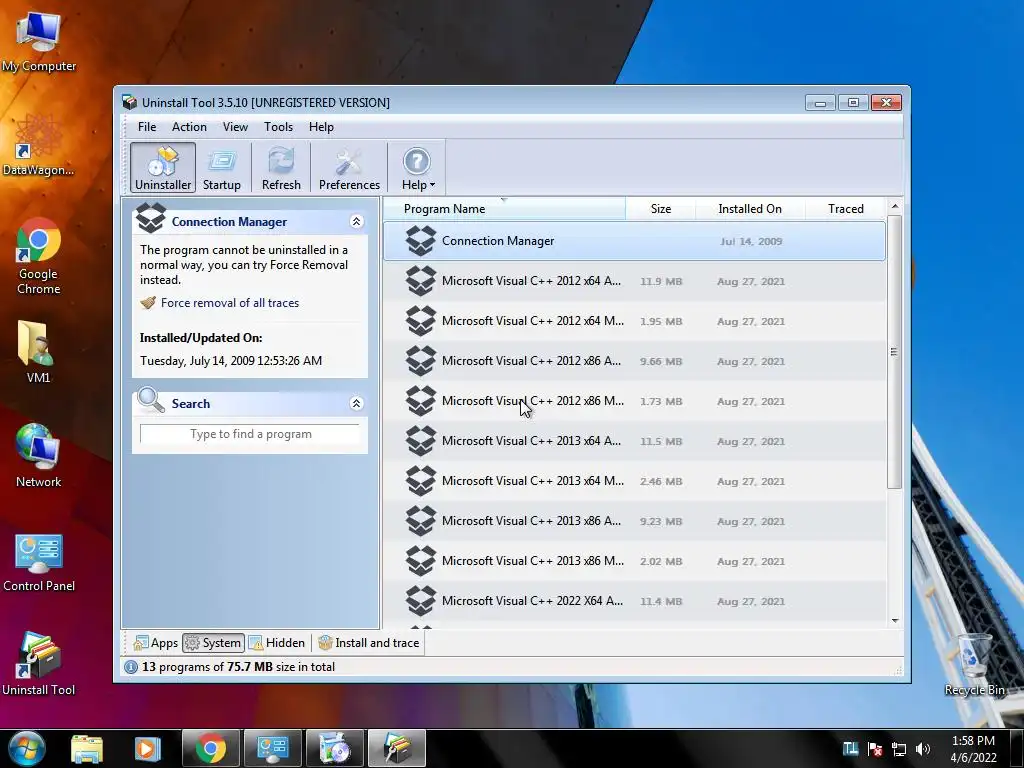The image size is (1024, 768).
Task: Click the VM1 folder desktop icon
Action: click(x=38, y=352)
